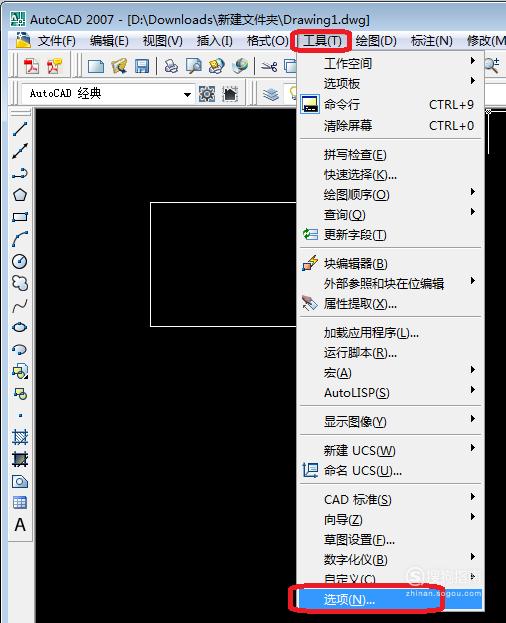Choose 属性提取(X)... menu entry
The image size is (506, 623).
(390, 304)
